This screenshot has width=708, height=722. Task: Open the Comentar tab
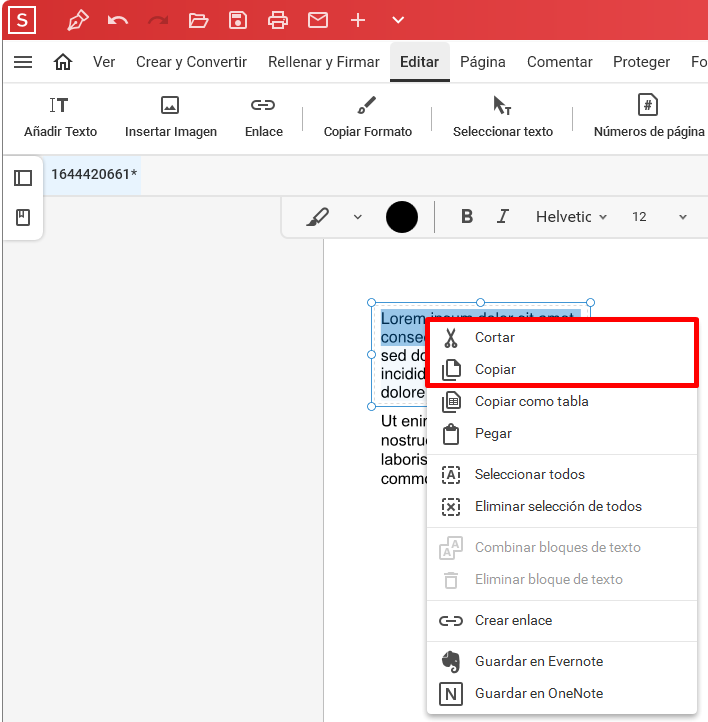[560, 62]
